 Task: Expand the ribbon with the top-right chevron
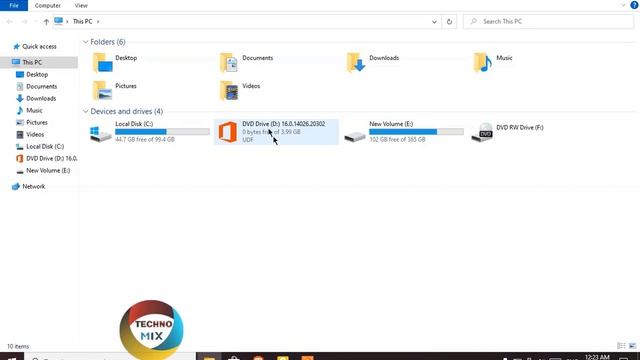coord(623,5)
